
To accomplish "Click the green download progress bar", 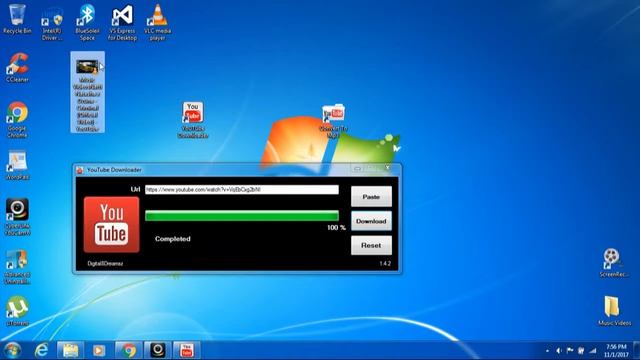I will click(x=242, y=216).
